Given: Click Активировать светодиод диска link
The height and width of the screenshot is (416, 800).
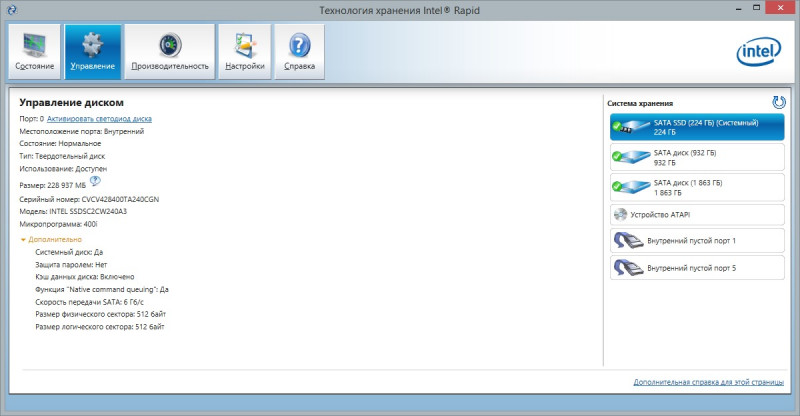Looking at the screenshot, I should point(99,118).
